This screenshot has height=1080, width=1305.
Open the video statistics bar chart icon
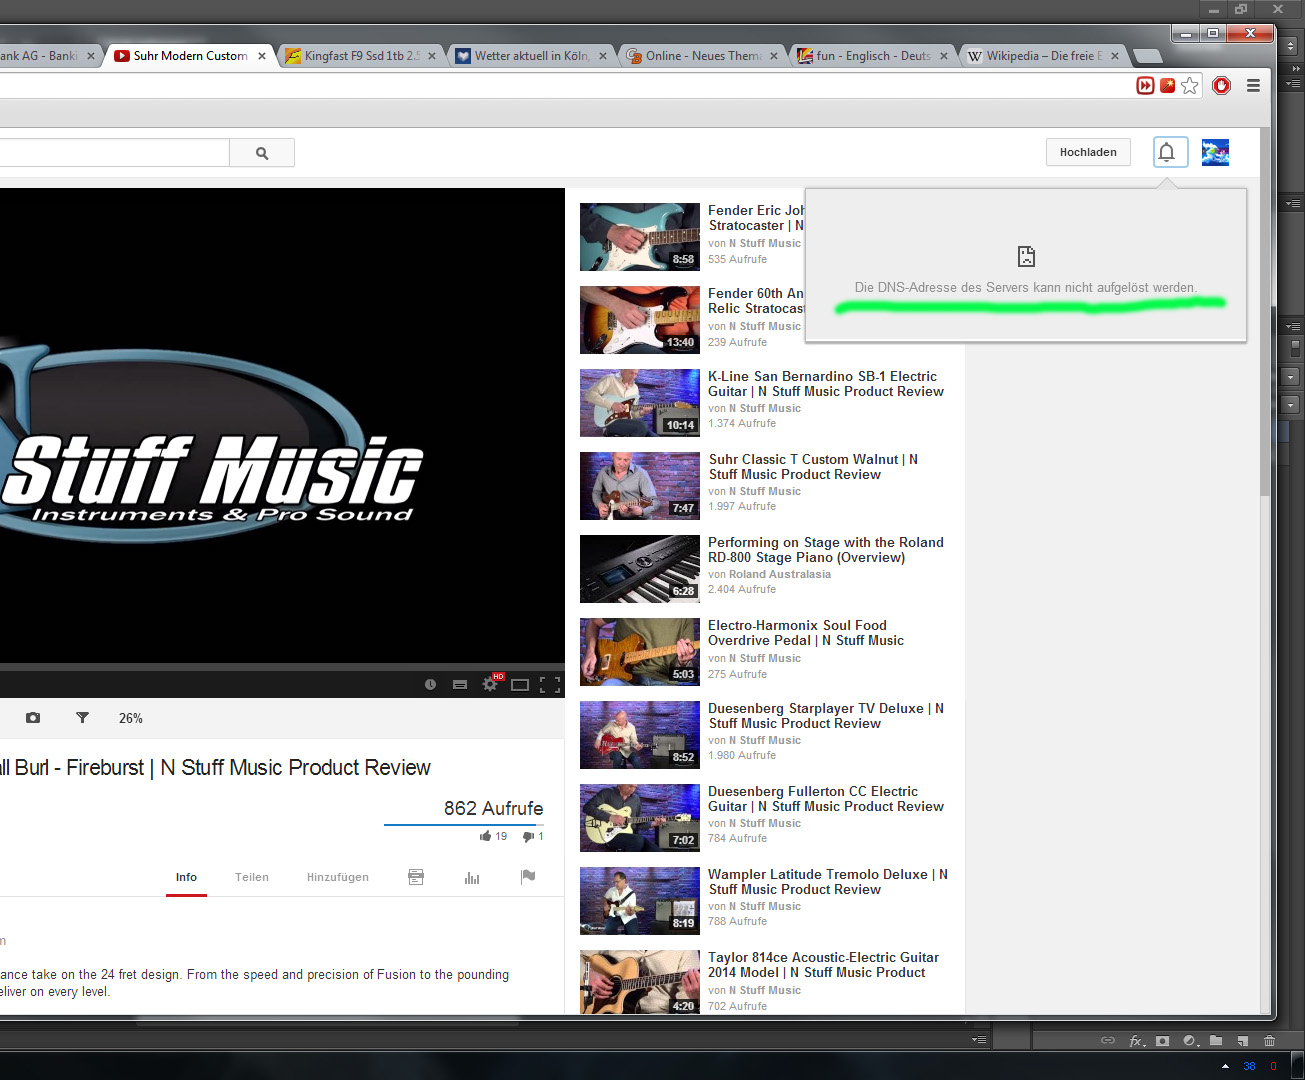click(x=472, y=877)
